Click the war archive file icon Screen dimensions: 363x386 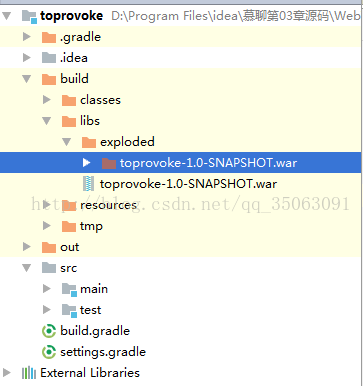(x=88, y=184)
